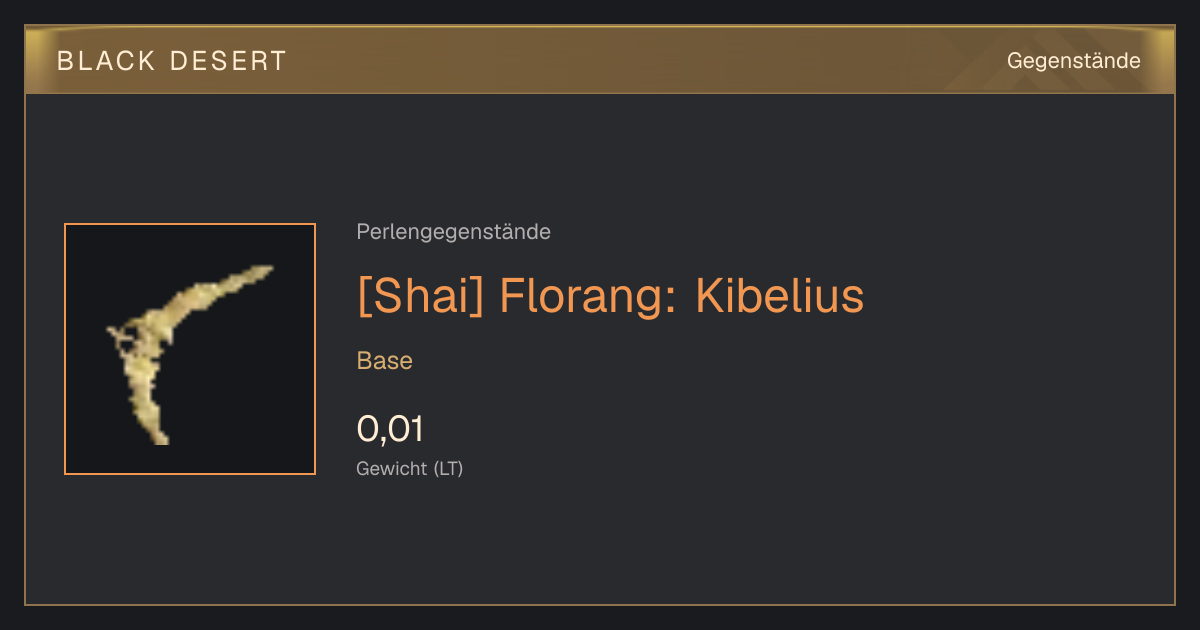
Task: Click the Gewicht (LT) label
Action: tap(410, 468)
